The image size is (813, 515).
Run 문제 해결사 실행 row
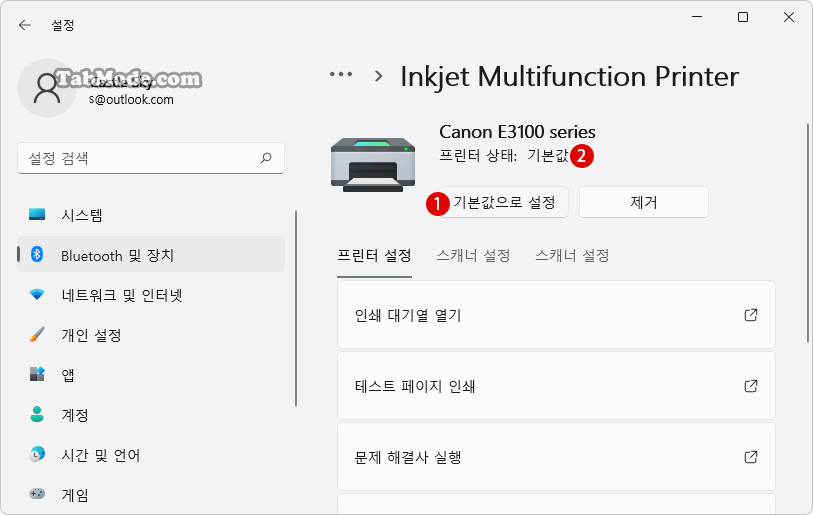coord(556,457)
